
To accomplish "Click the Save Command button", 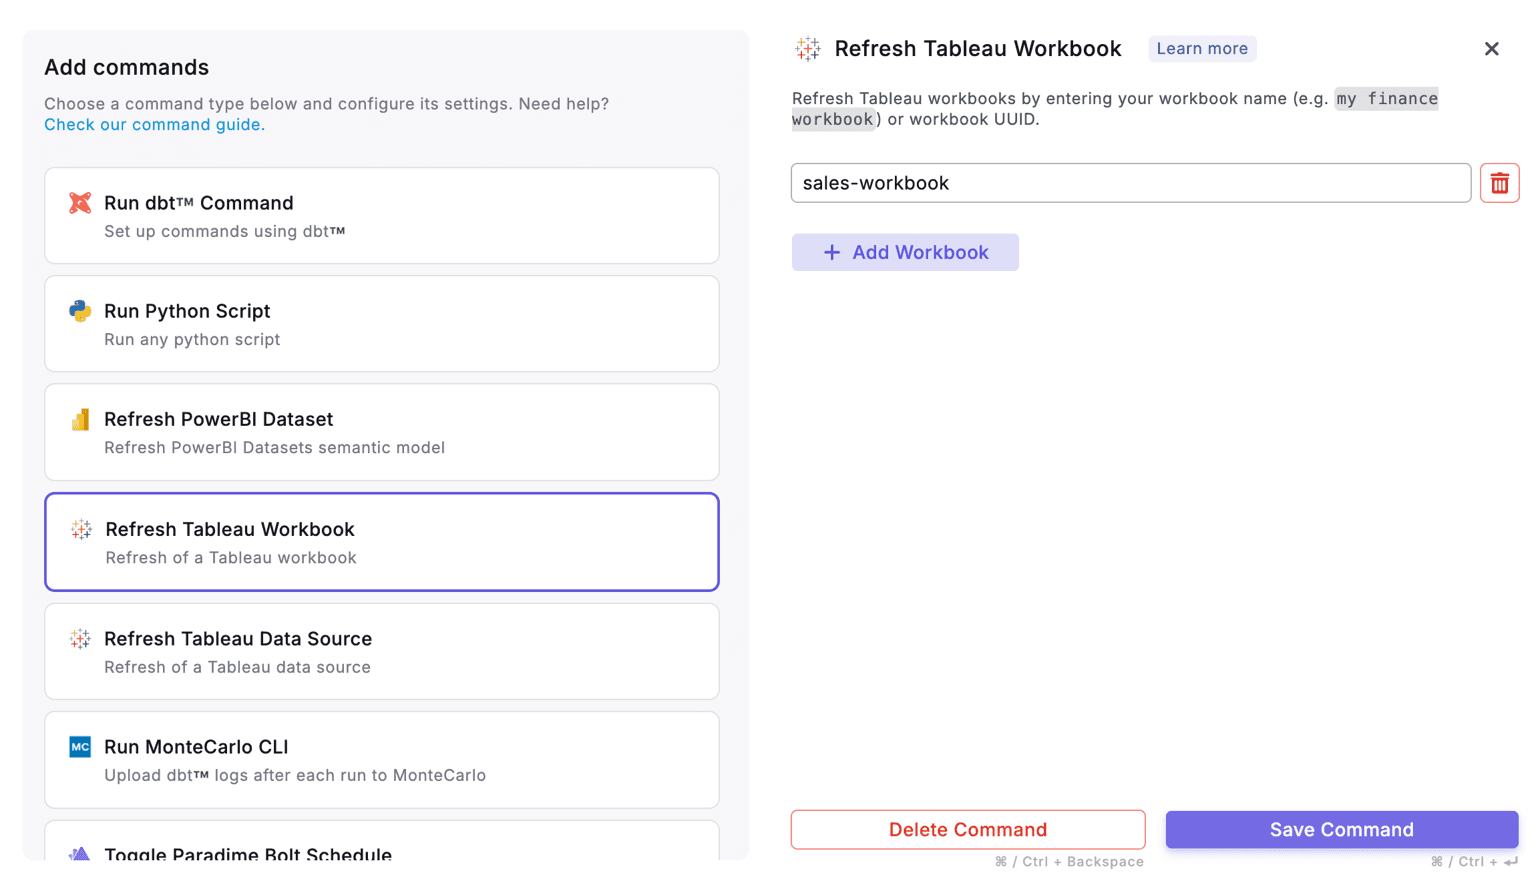I will coord(1341,829).
